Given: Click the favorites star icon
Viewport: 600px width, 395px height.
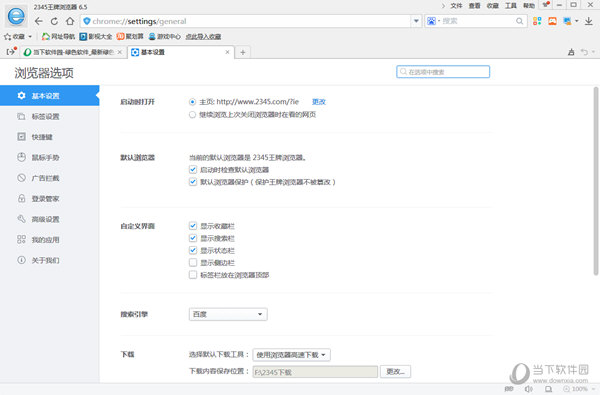Looking at the screenshot, I should click(x=7, y=37).
